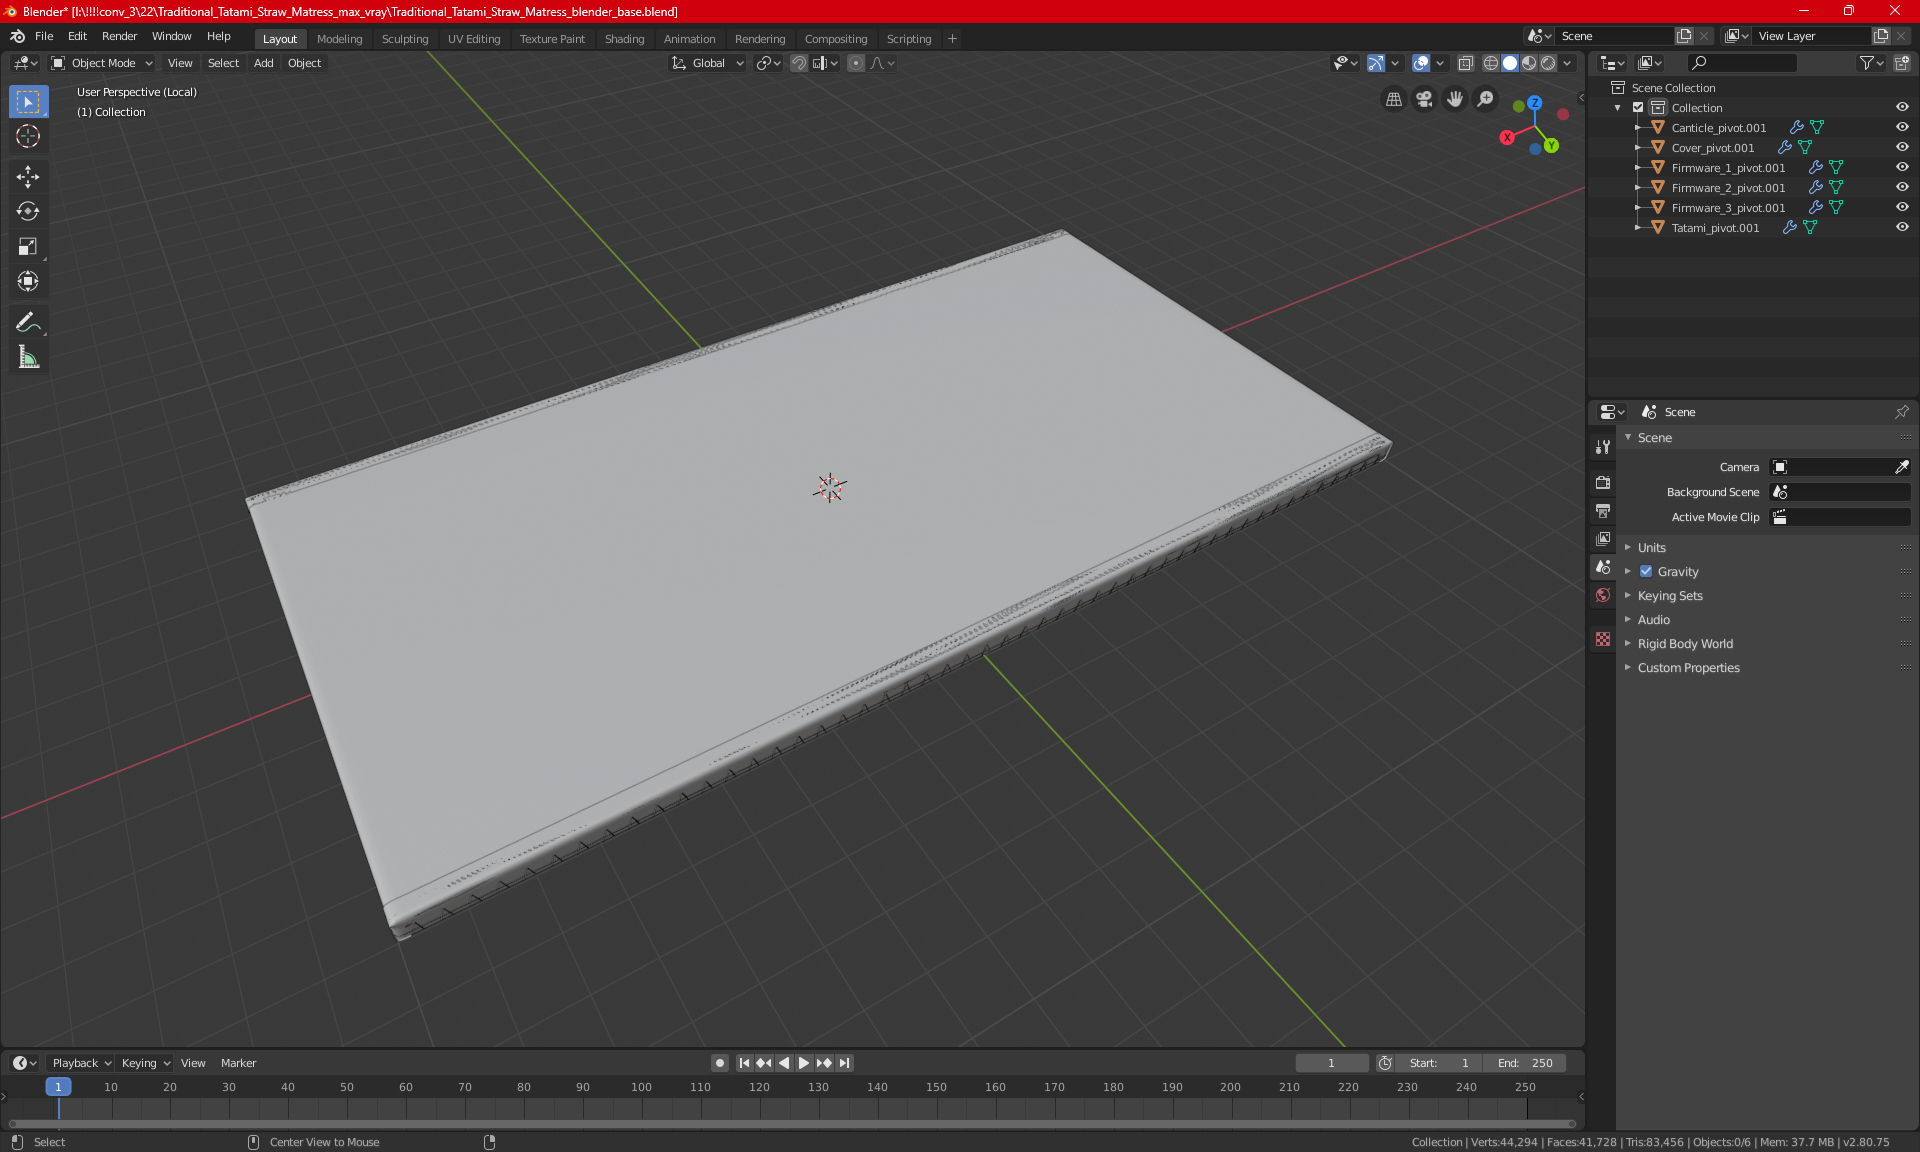The width and height of the screenshot is (1920, 1152).
Task: Open the viewport Add menu
Action: point(263,63)
